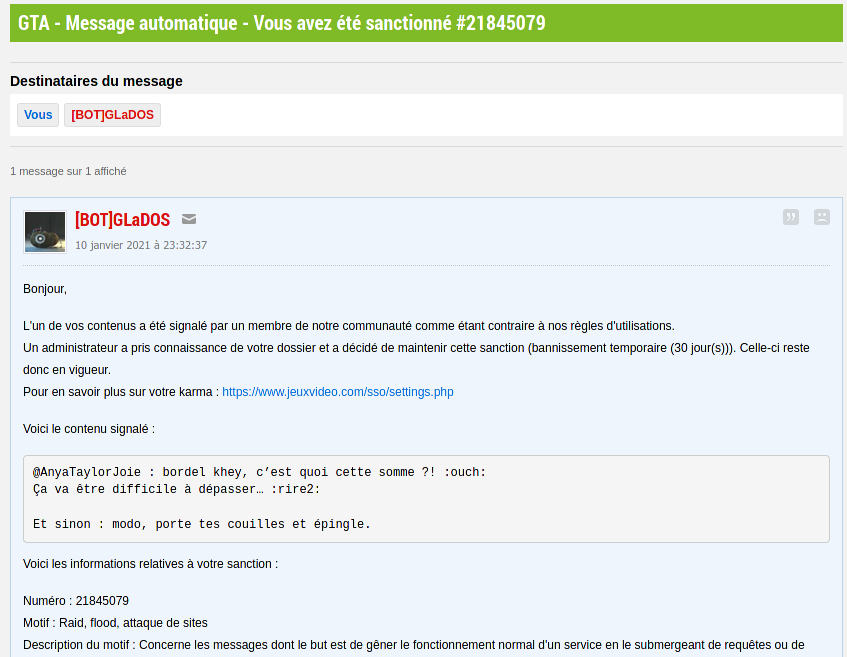The height and width of the screenshot is (657, 847).
Task: Click inside the reported content code block
Action: [600, 500]
